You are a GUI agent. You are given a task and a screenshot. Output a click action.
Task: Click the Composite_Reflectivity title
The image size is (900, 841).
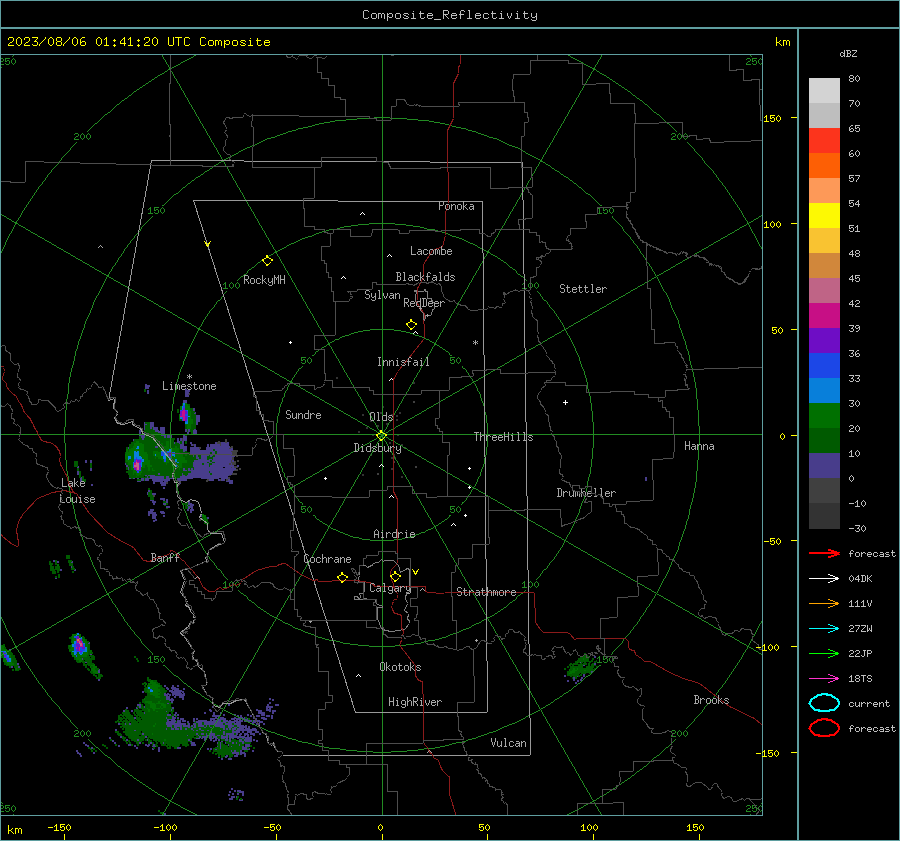coord(450,15)
